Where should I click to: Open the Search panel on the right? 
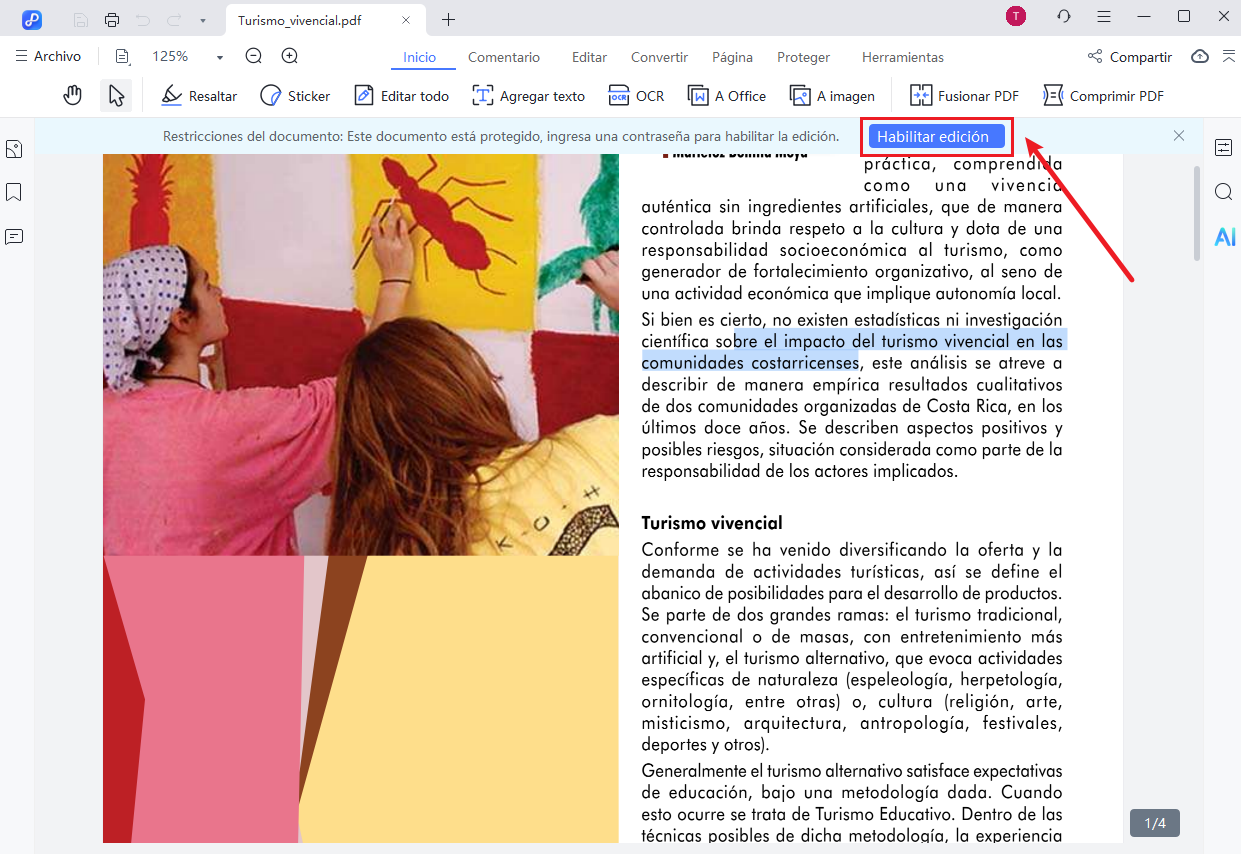coord(1224,192)
